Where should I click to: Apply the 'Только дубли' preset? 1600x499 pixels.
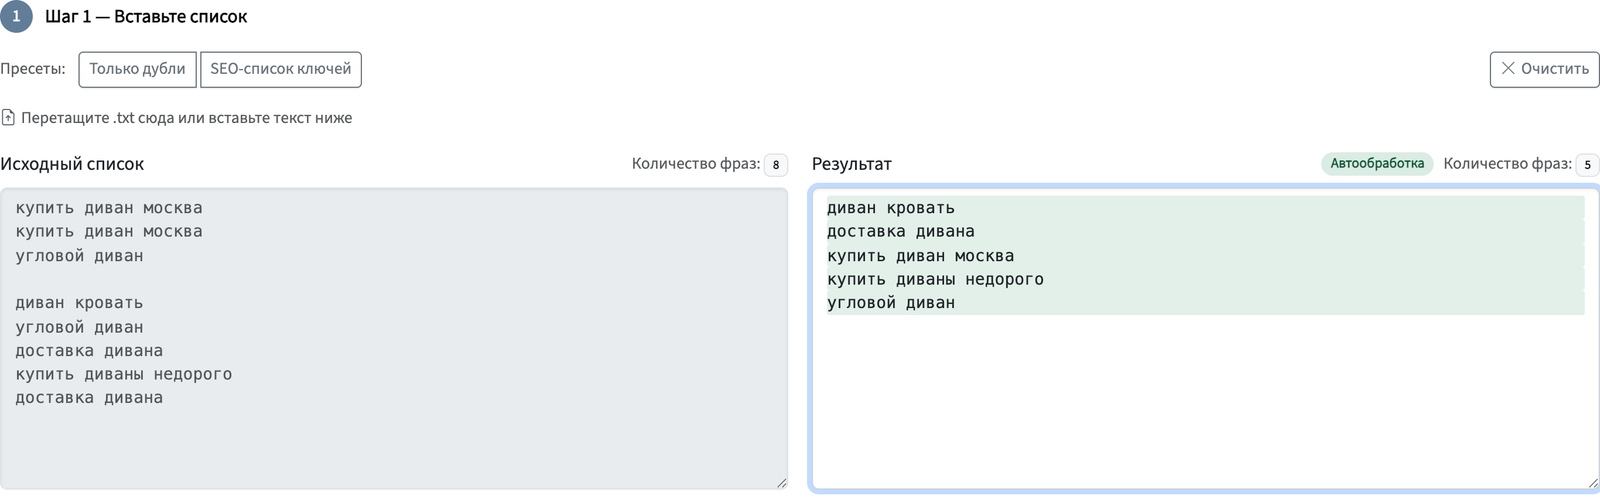tap(137, 69)
